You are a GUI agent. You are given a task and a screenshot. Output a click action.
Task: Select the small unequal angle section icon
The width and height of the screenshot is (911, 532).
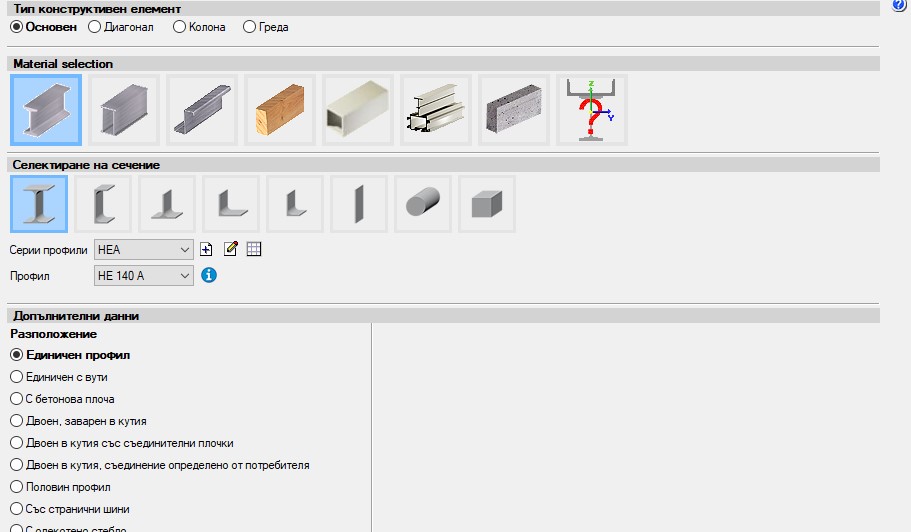pos(295,204)
